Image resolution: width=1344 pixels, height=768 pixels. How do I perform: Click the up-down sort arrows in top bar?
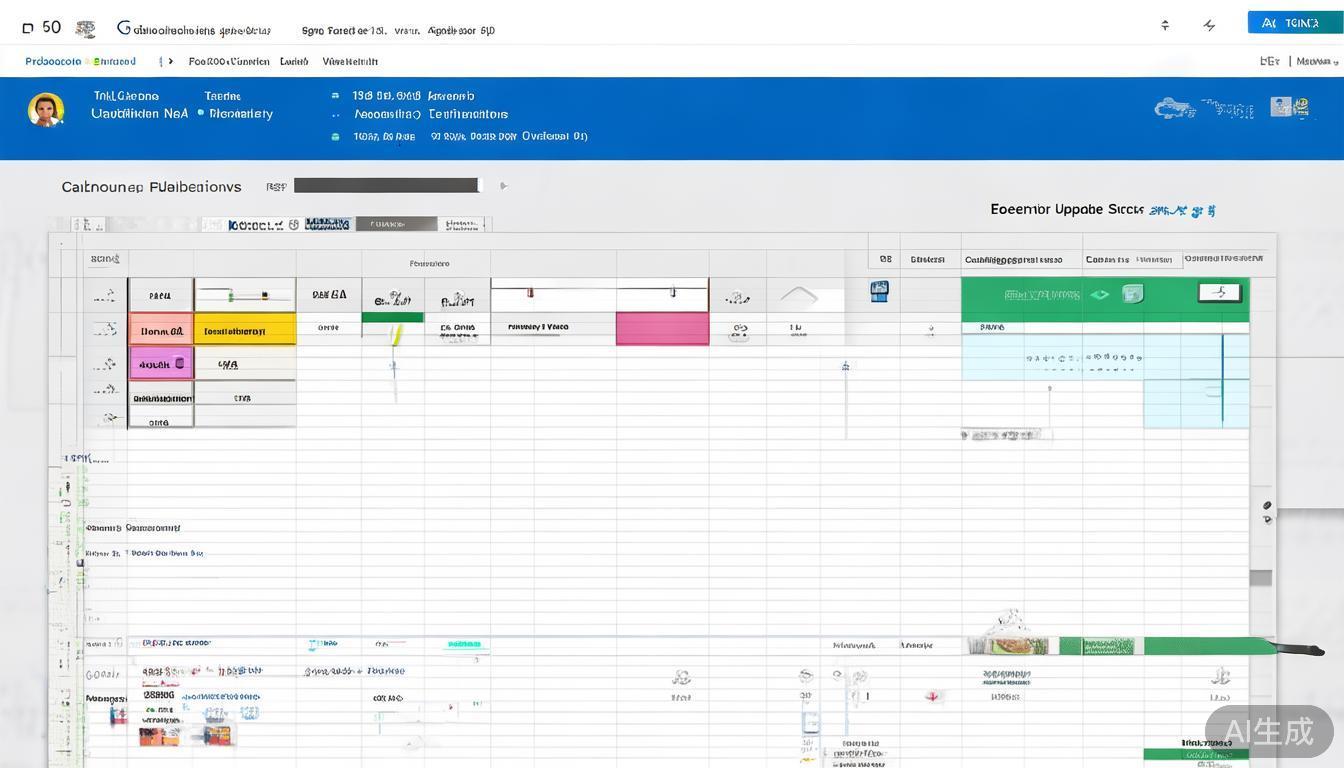[x=1165, y=25]
